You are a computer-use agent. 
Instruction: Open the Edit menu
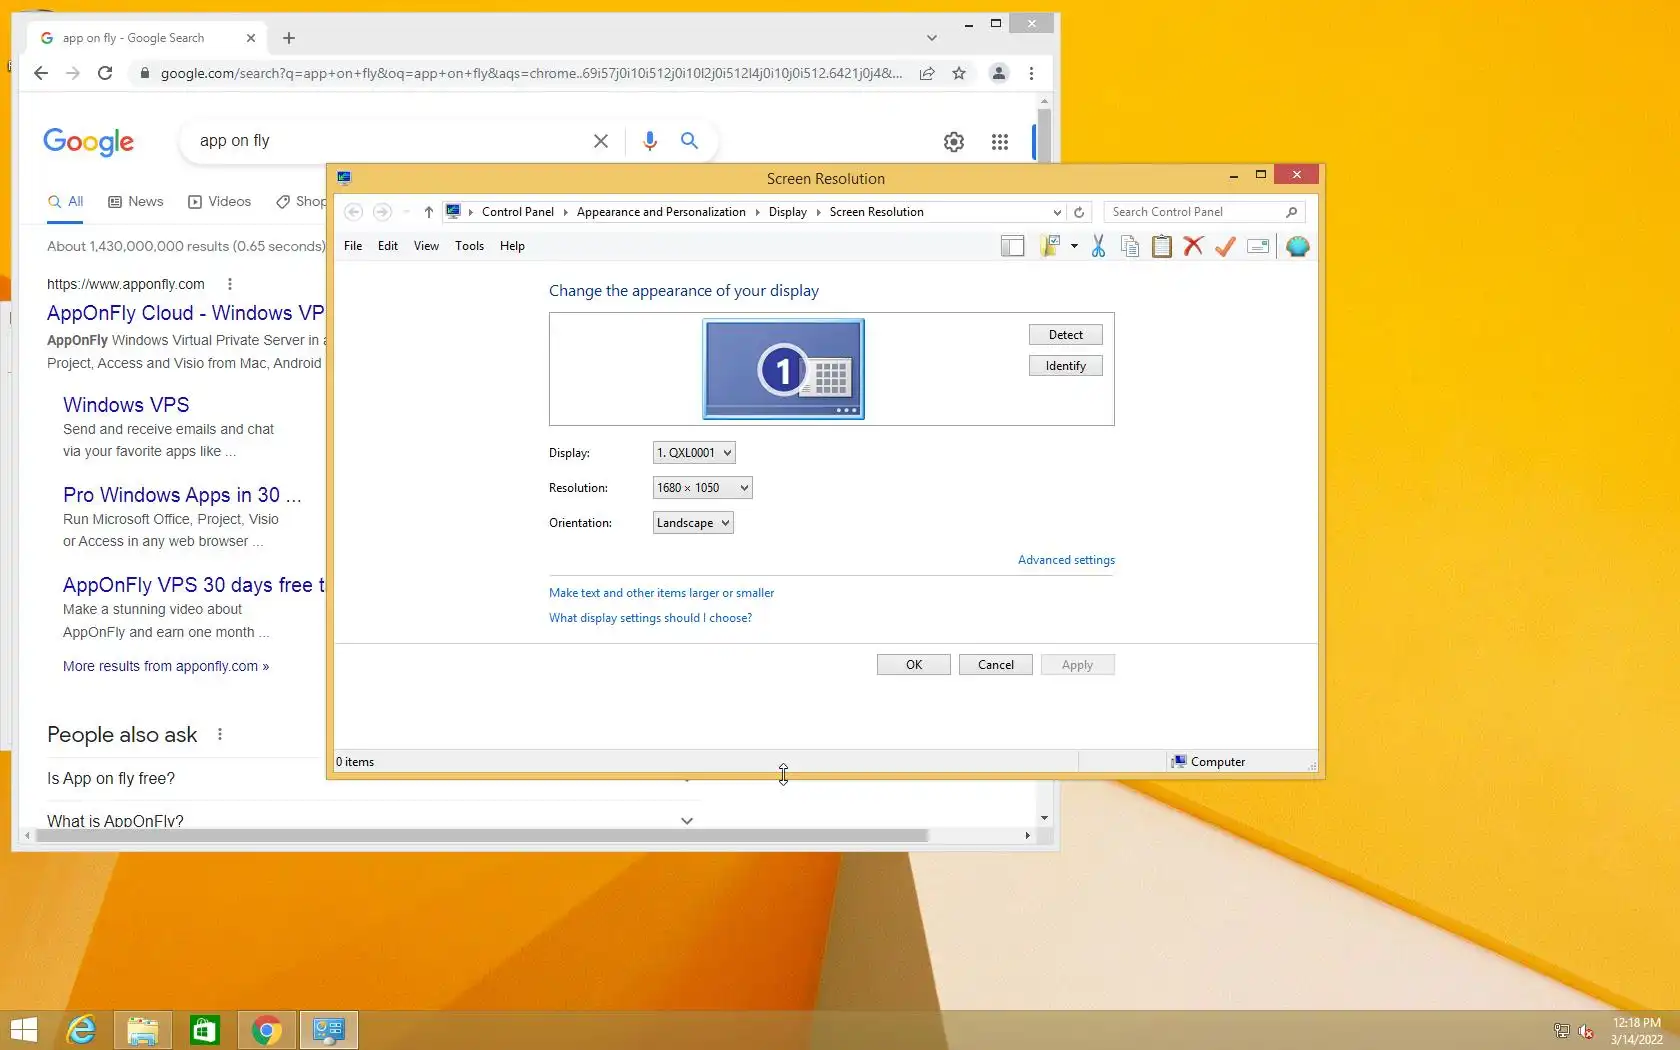pyautogui.click(x=388, y=246)
